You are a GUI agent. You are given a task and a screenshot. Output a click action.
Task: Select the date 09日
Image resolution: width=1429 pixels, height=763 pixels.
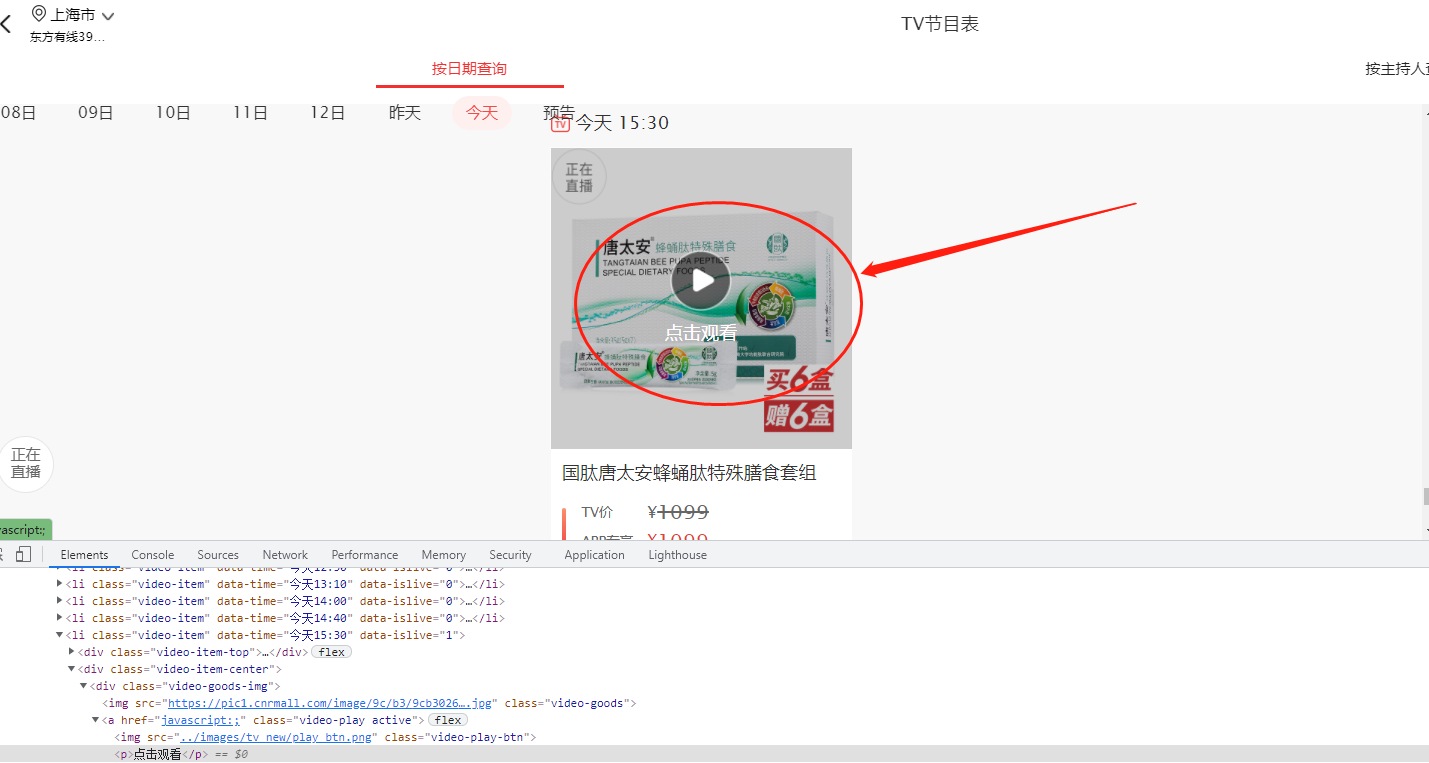[x=96, y=113]
